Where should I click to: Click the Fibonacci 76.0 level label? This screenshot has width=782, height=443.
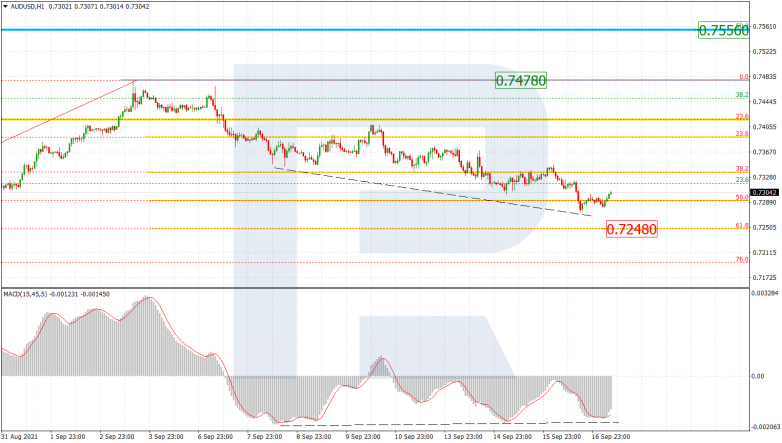[x=742, y=260]
